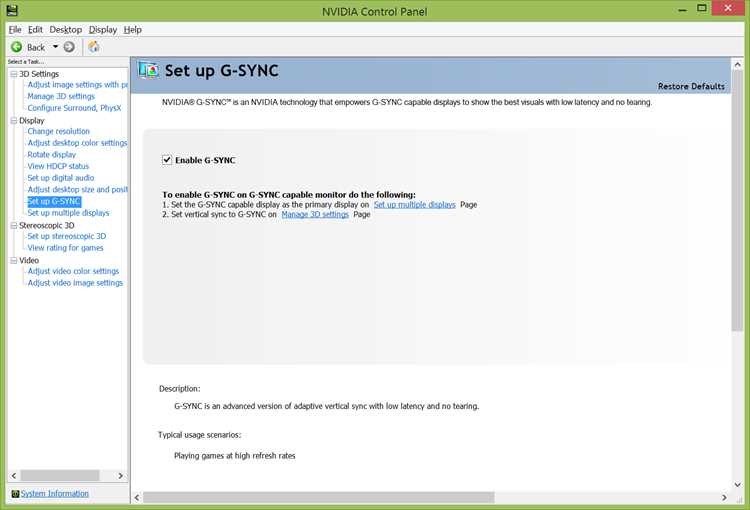Click the System Information icon
Screen dimensions: 750x510
point(15,494)
